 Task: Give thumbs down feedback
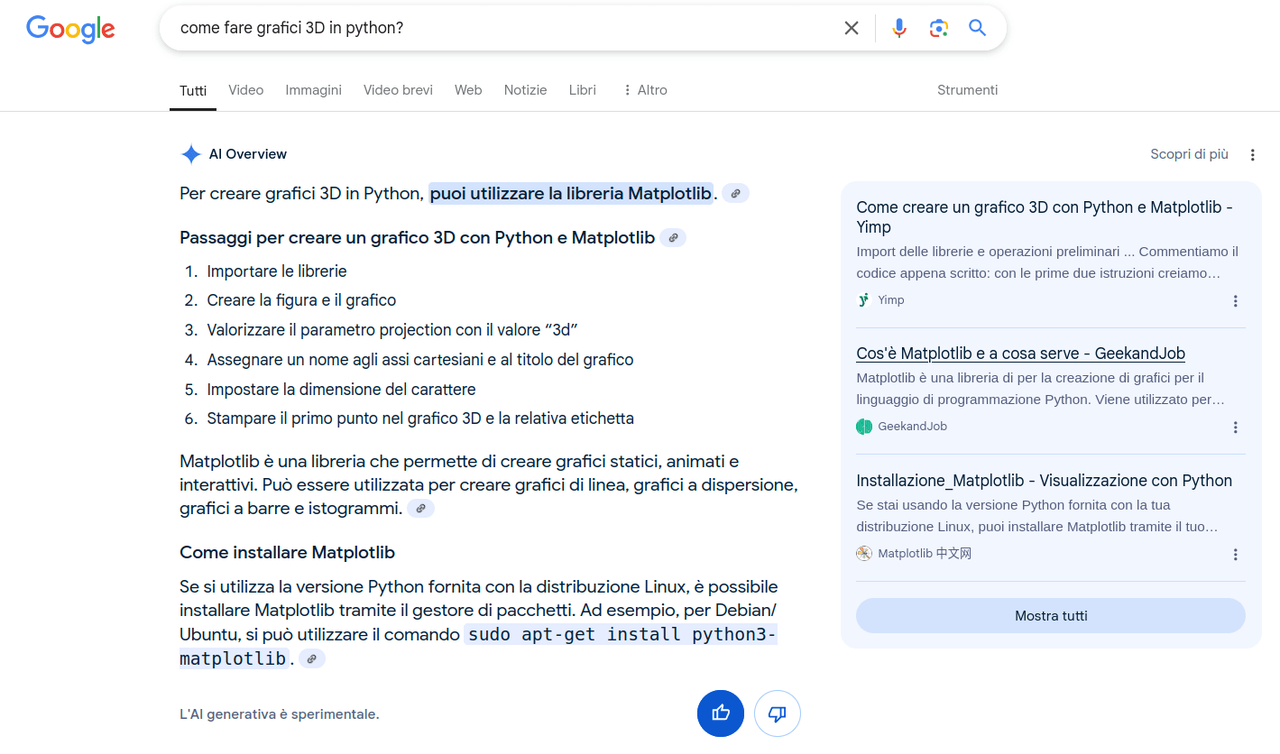tap(777, 713)
